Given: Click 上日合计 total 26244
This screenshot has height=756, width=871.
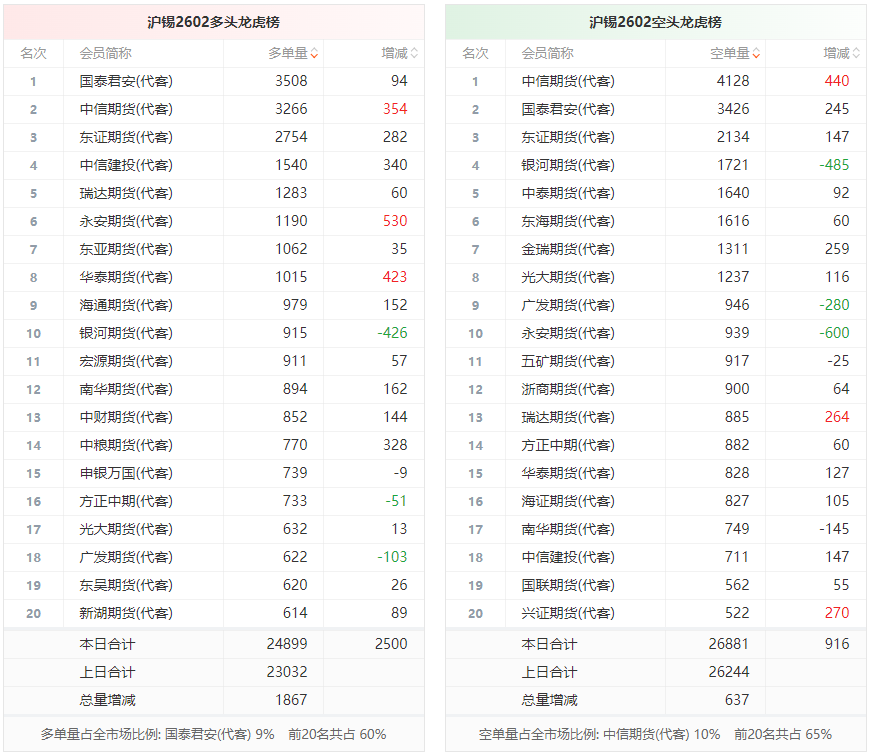Looking at the screenshot, I should coord(729,672).
